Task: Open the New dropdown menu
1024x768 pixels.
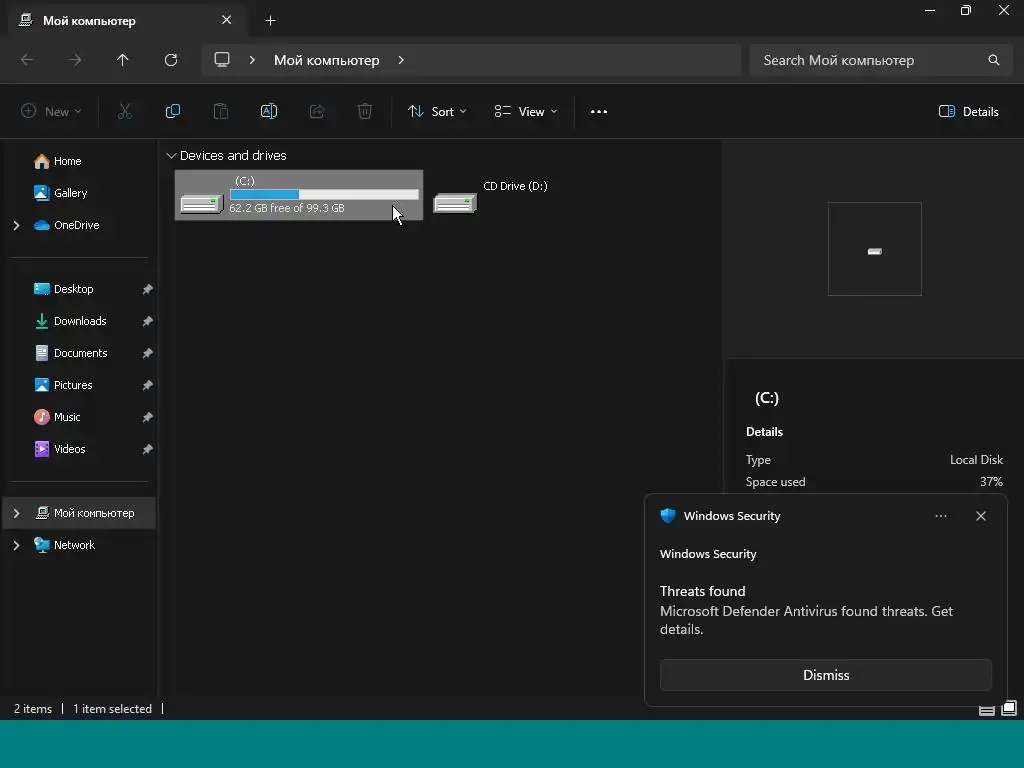Action: (x=51, y=112)
